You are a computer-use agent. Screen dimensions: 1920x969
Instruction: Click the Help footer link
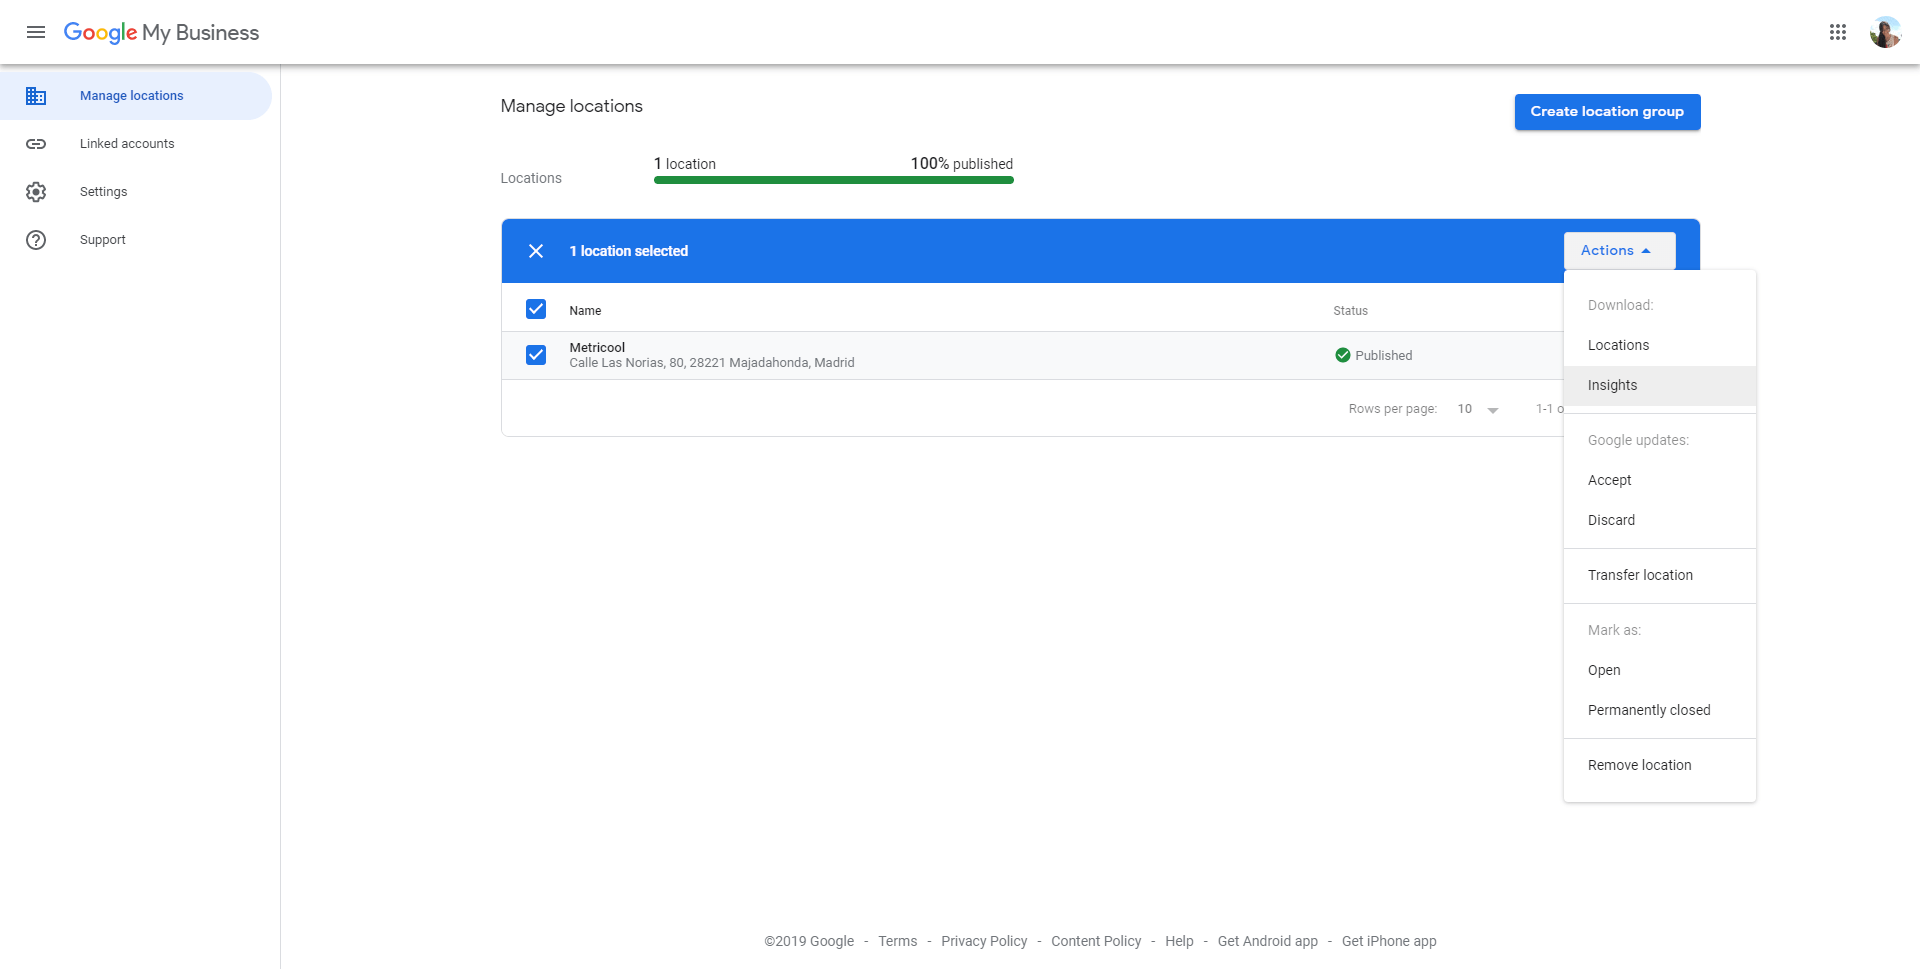(1179, 941)
